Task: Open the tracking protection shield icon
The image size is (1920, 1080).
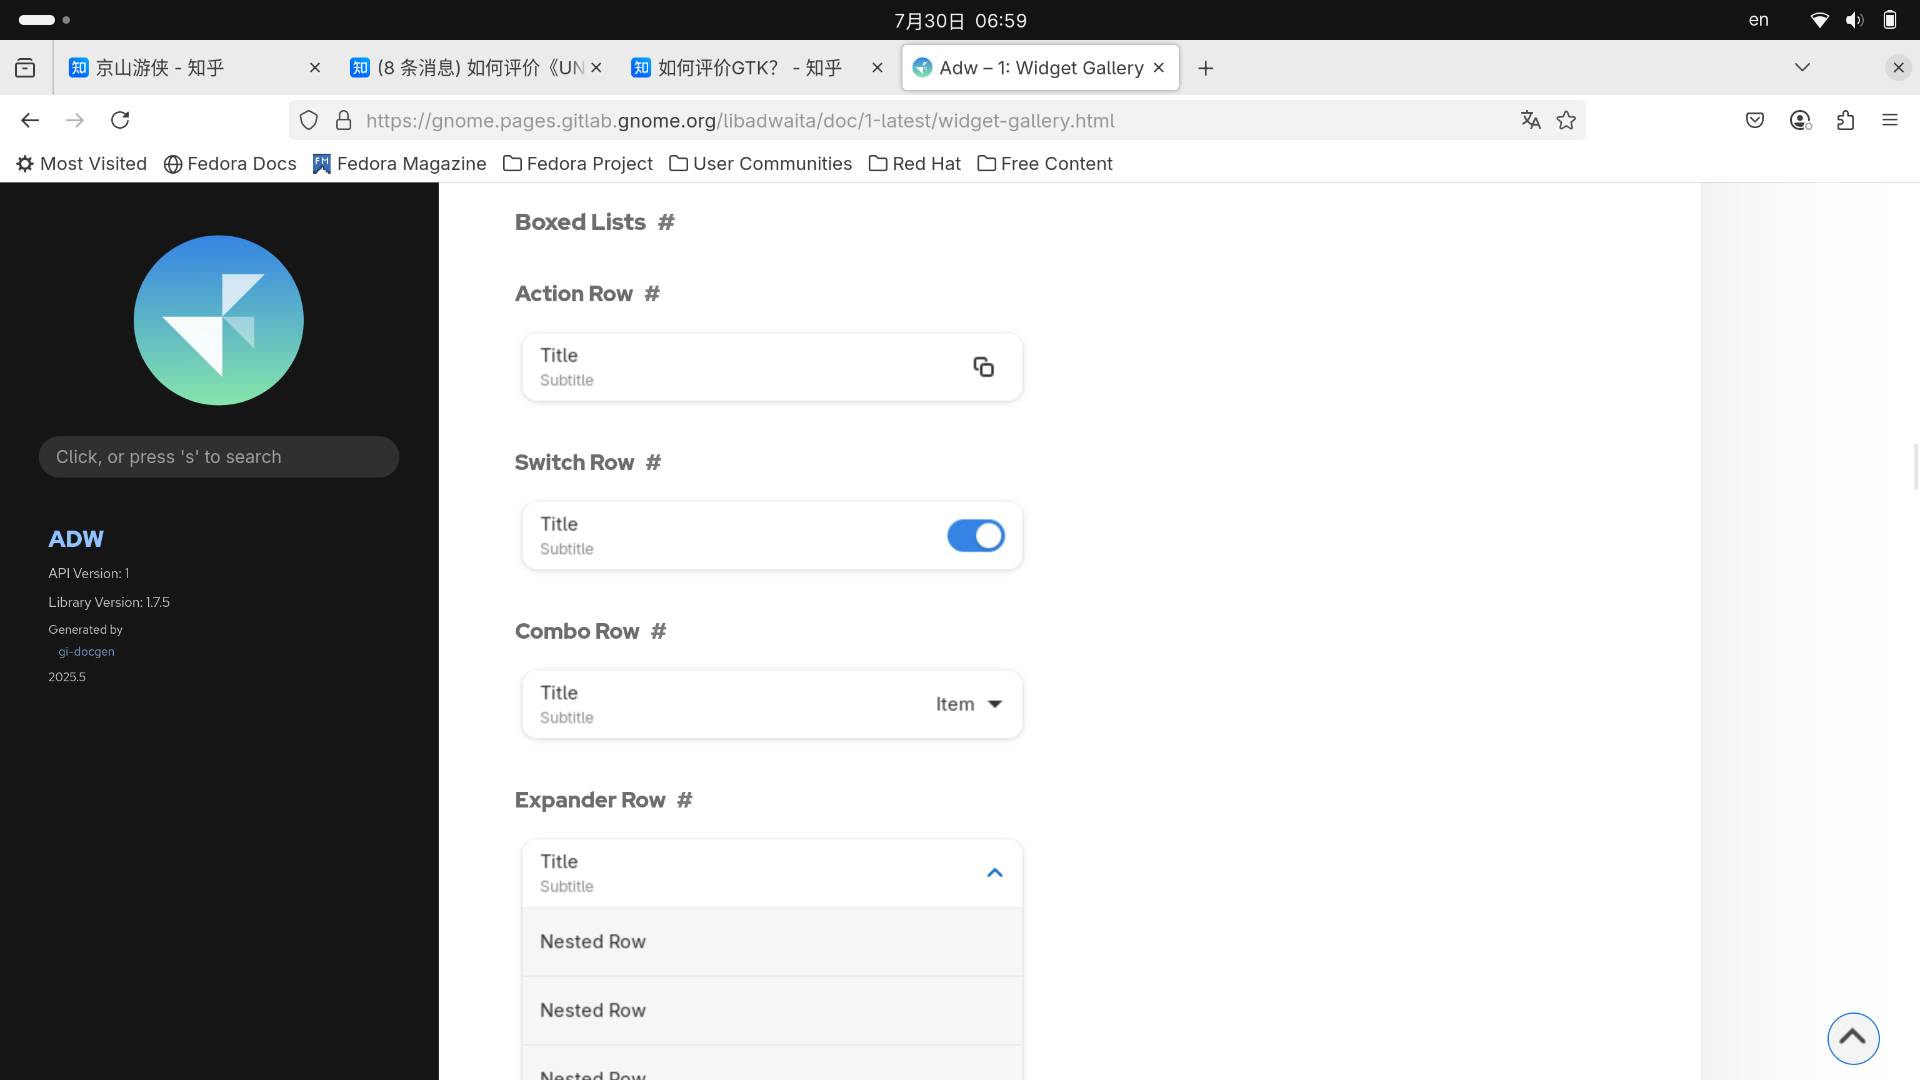Action: (309, 120)
